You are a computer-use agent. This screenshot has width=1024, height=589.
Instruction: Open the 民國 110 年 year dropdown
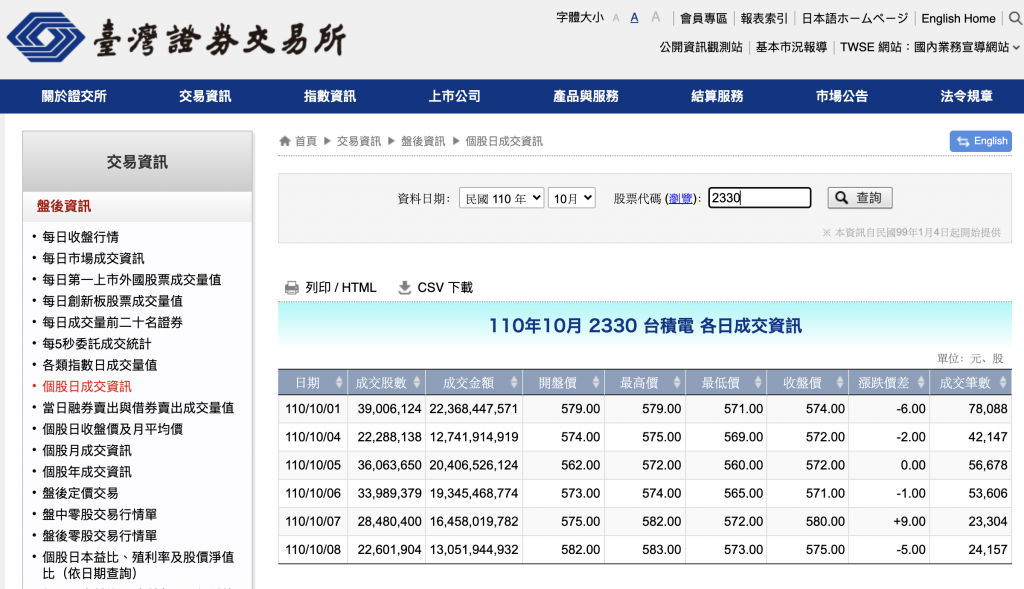pyautogui.click(x=502, y=198)
